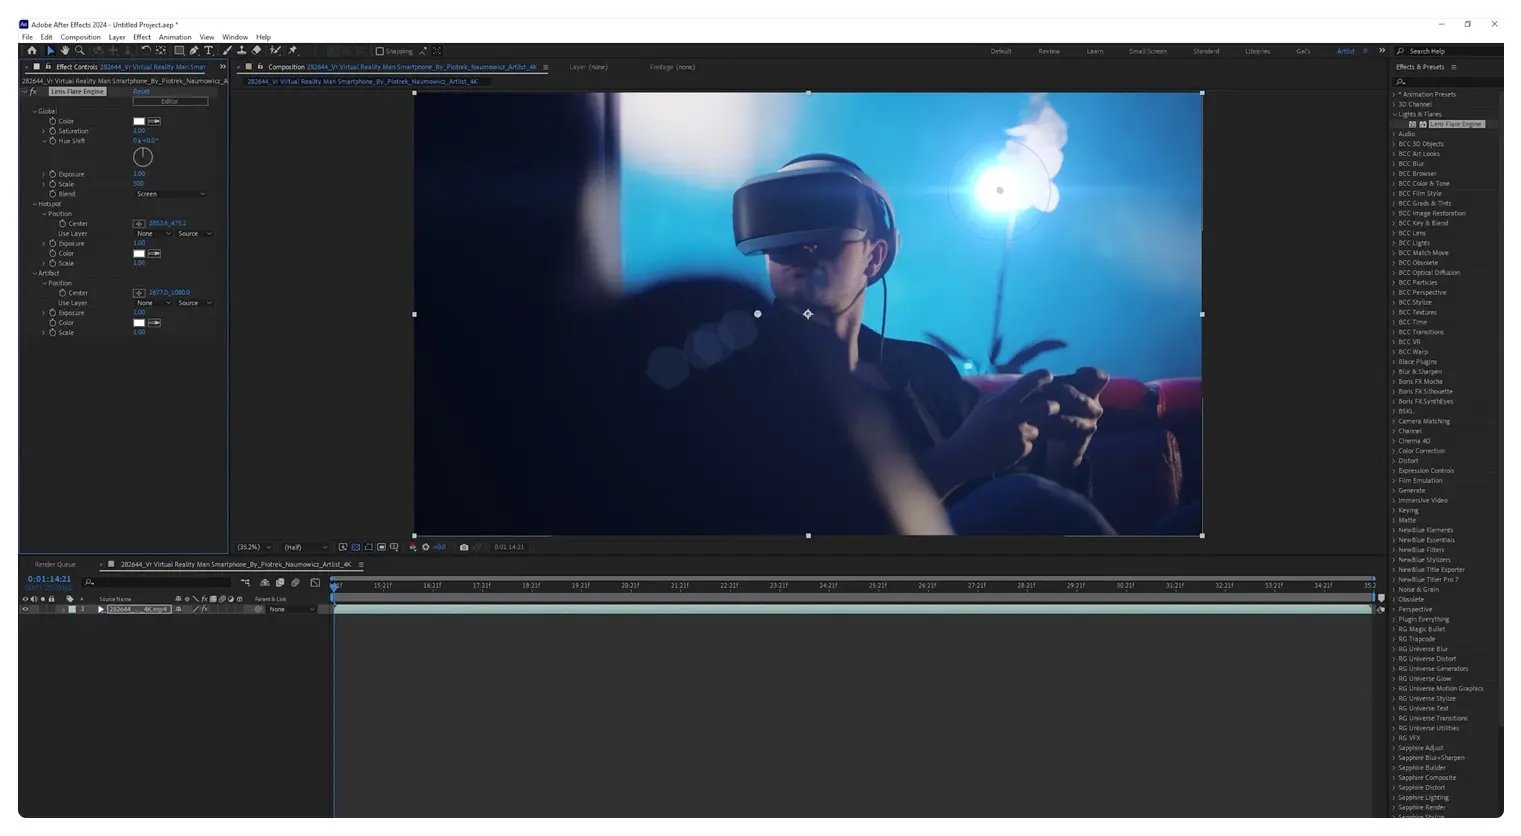Select the Hand tool in the toolbar
This screenshot has width=1521, height=836.
[64, 50]
